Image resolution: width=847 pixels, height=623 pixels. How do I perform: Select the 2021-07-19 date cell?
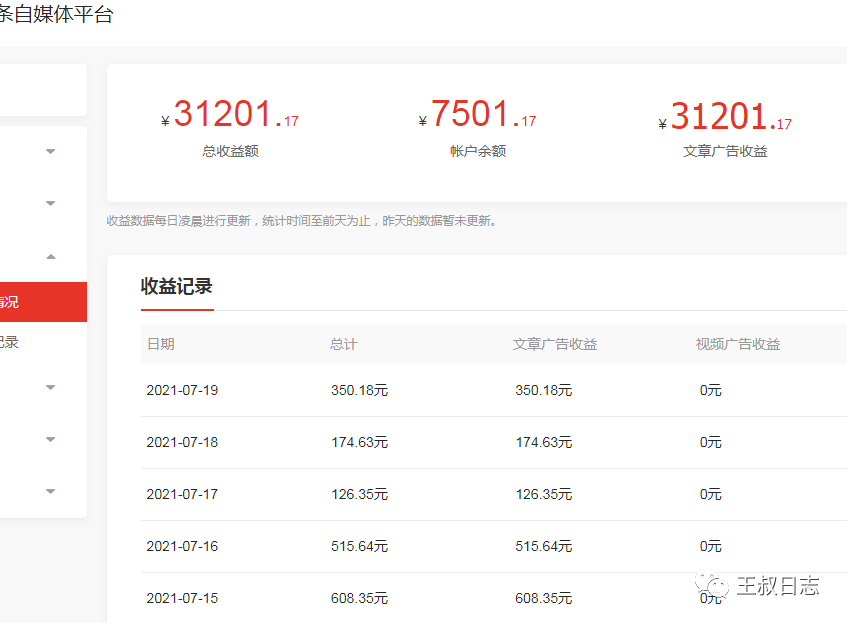pyautogui.click(x=182, y=390)
